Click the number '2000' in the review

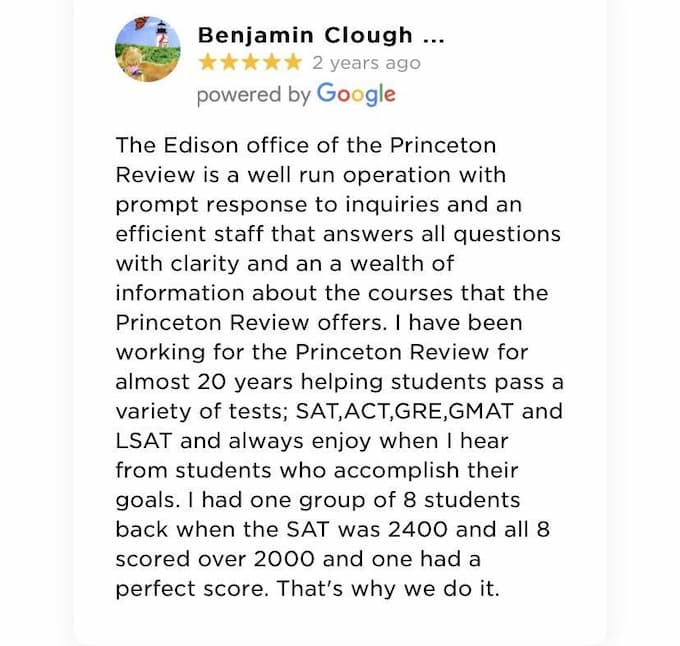click(284, 559)
